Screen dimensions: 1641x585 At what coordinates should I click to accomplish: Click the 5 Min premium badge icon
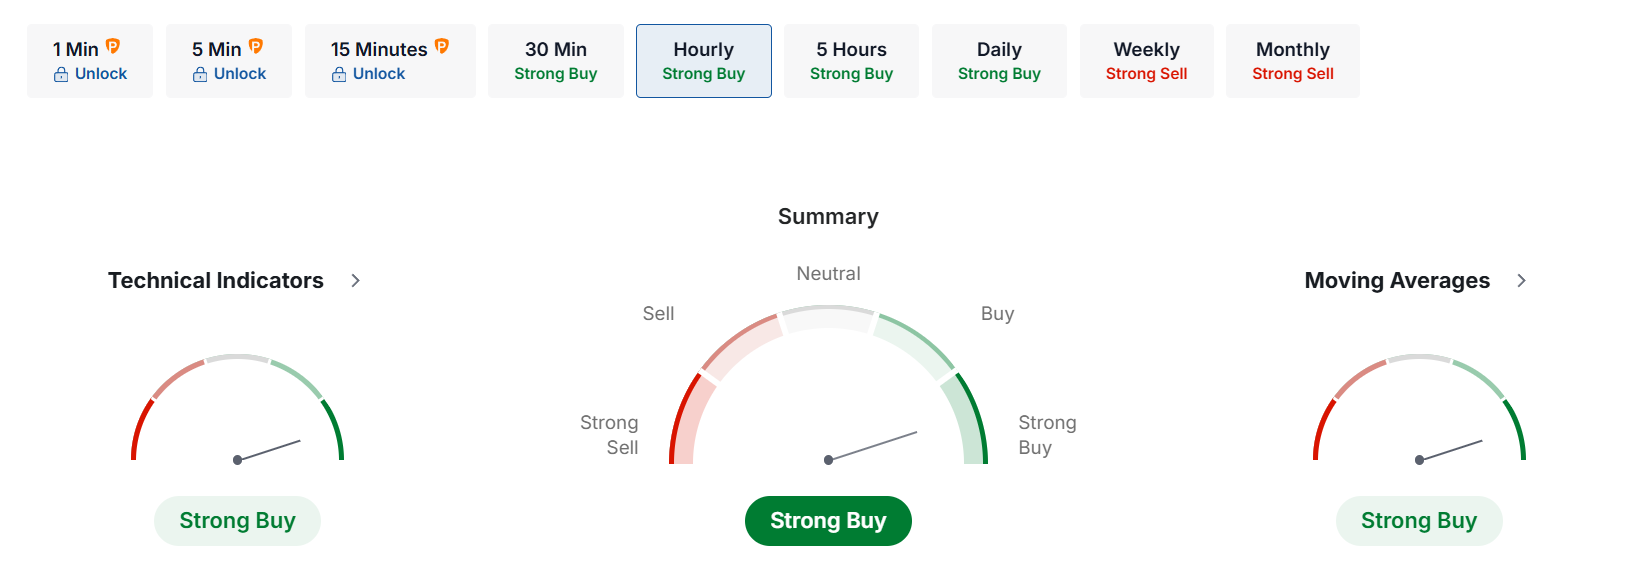(256, 46)
